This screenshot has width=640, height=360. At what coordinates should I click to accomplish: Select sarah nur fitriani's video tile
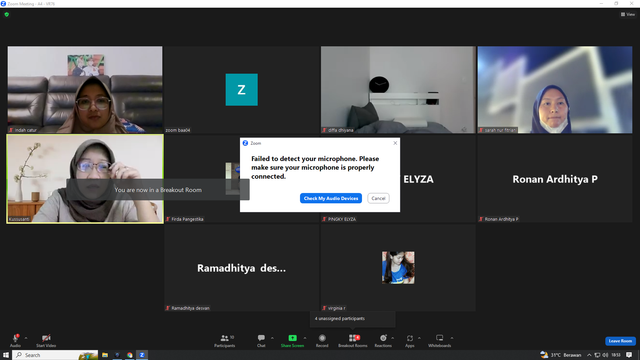555,89
